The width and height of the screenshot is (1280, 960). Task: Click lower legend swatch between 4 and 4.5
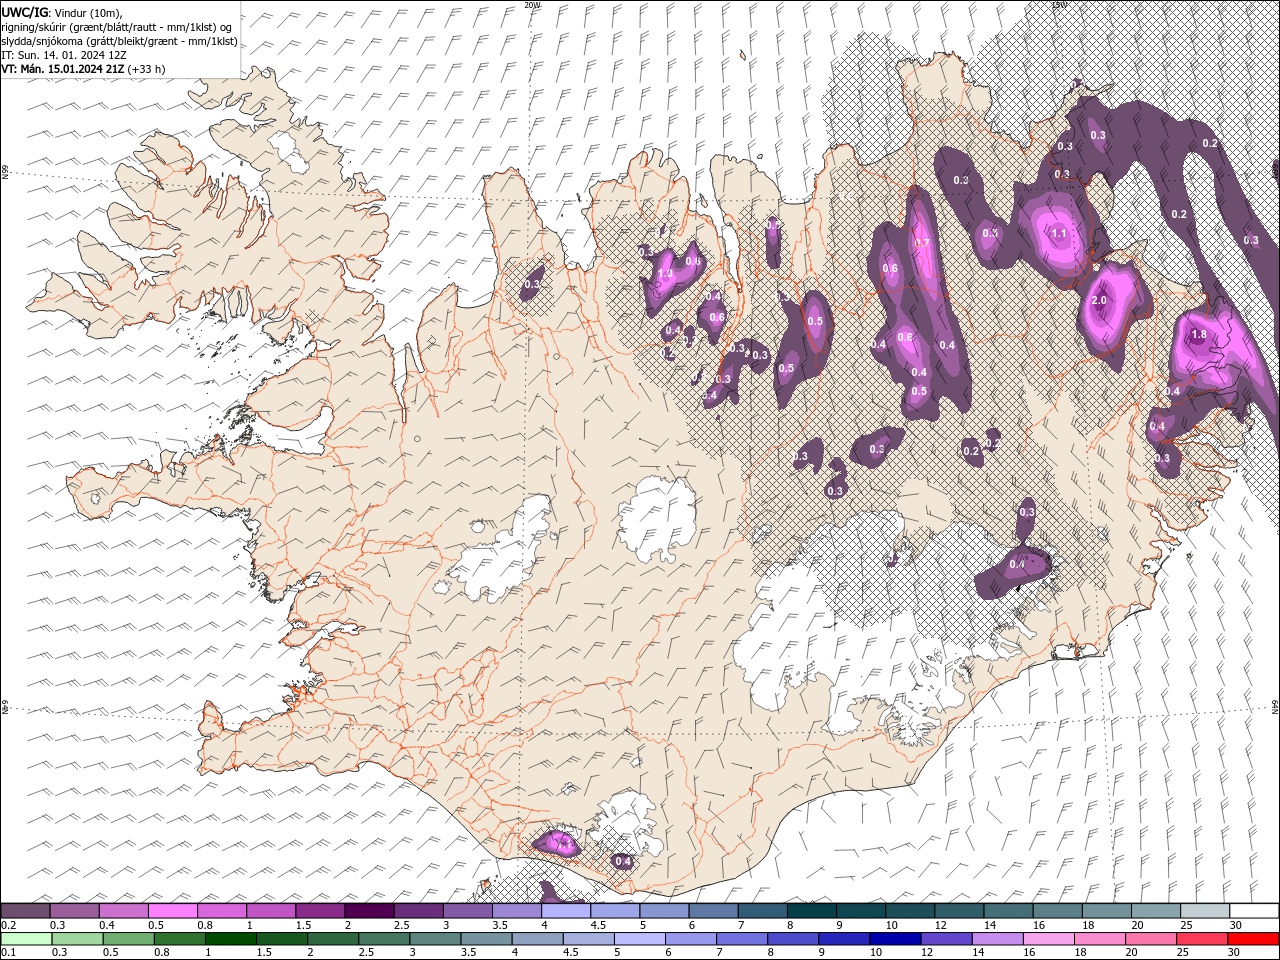pos(538,939)
